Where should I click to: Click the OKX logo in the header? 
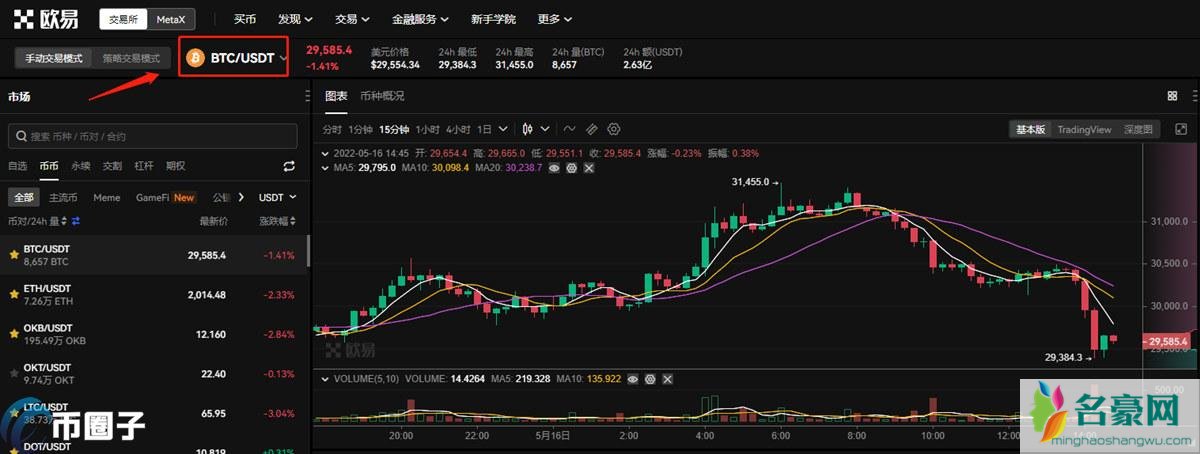[46, 19]
